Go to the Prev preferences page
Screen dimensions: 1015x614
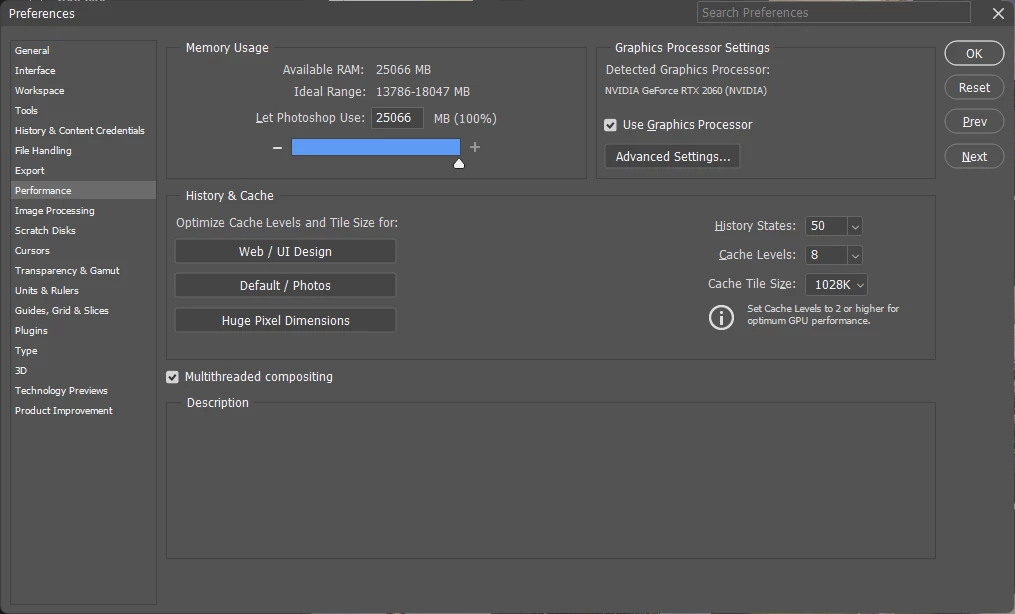pos(974,122)
